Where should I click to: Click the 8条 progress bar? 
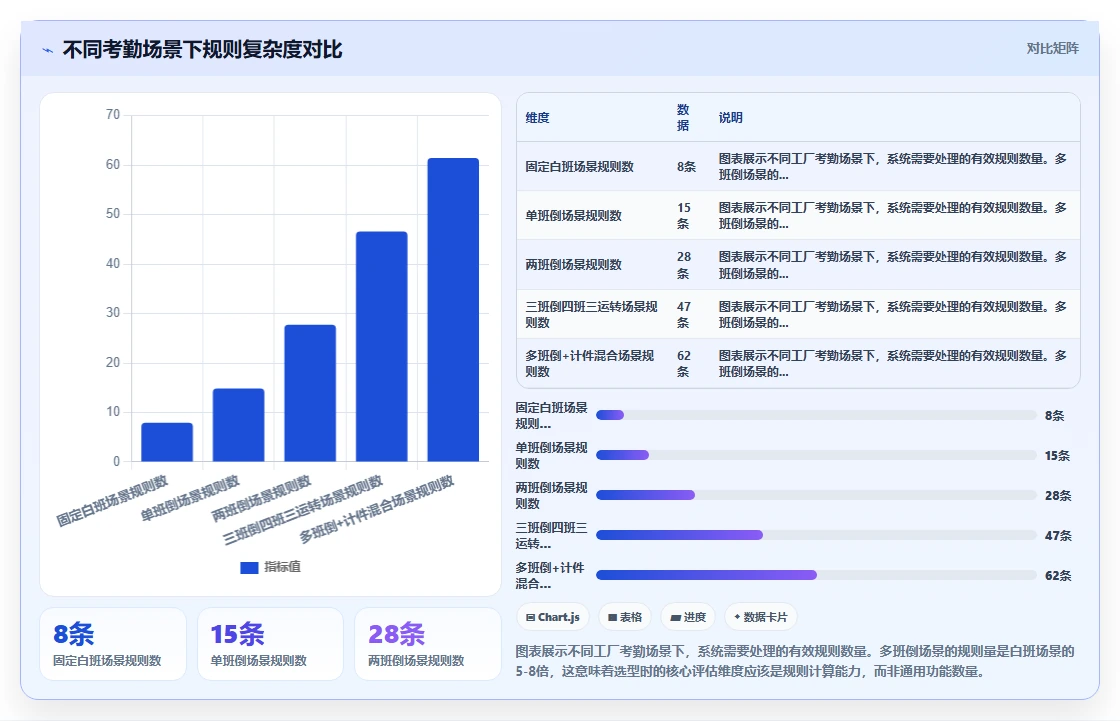coord(816,415)
